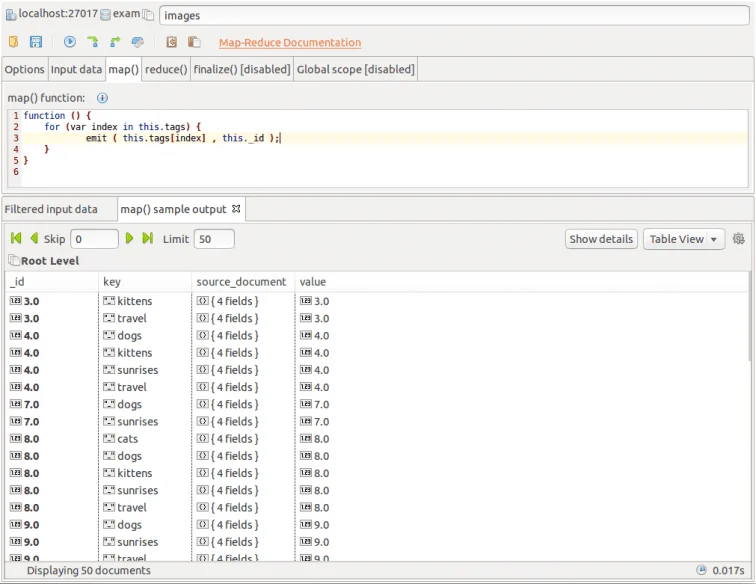
Task: Click the value column header
Action: click(521, 282)
